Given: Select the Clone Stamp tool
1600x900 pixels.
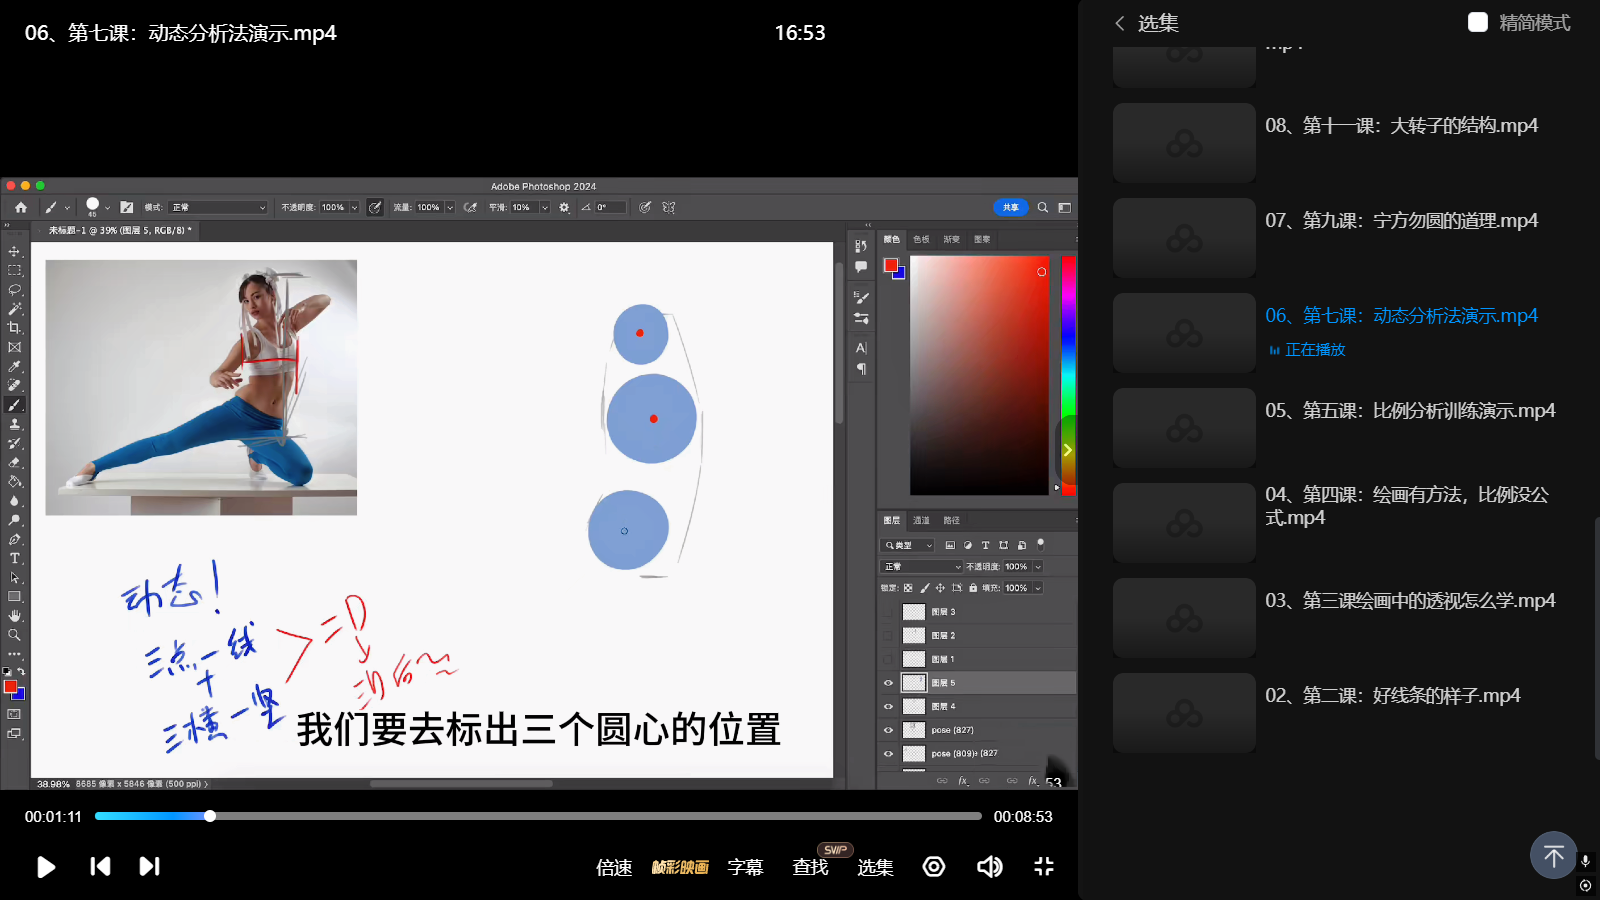Looking at the screenshot, I should pos(14,424).
